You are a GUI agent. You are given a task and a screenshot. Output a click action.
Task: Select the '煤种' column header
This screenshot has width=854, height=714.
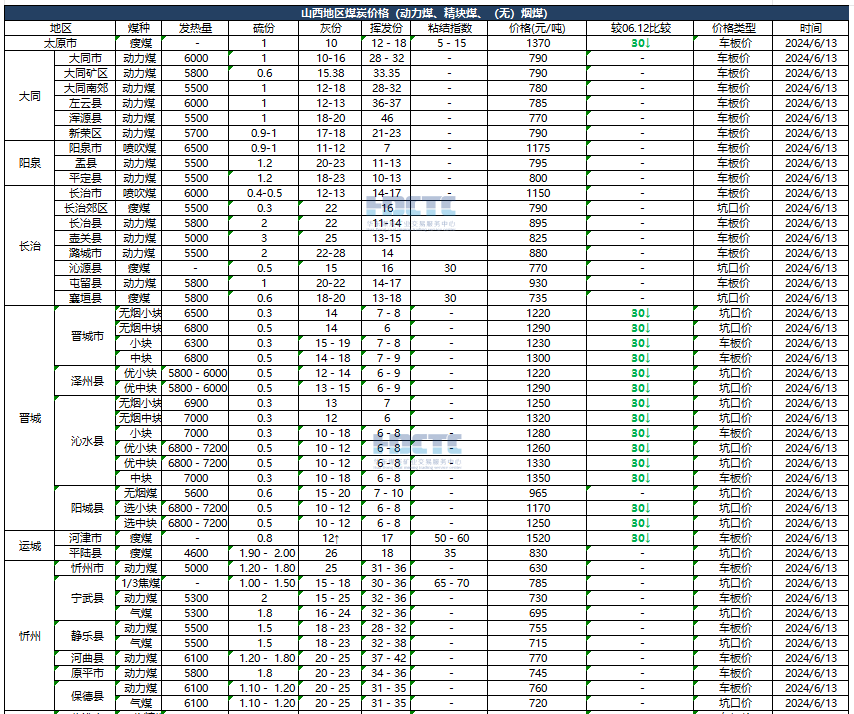(x=139, y=28)
